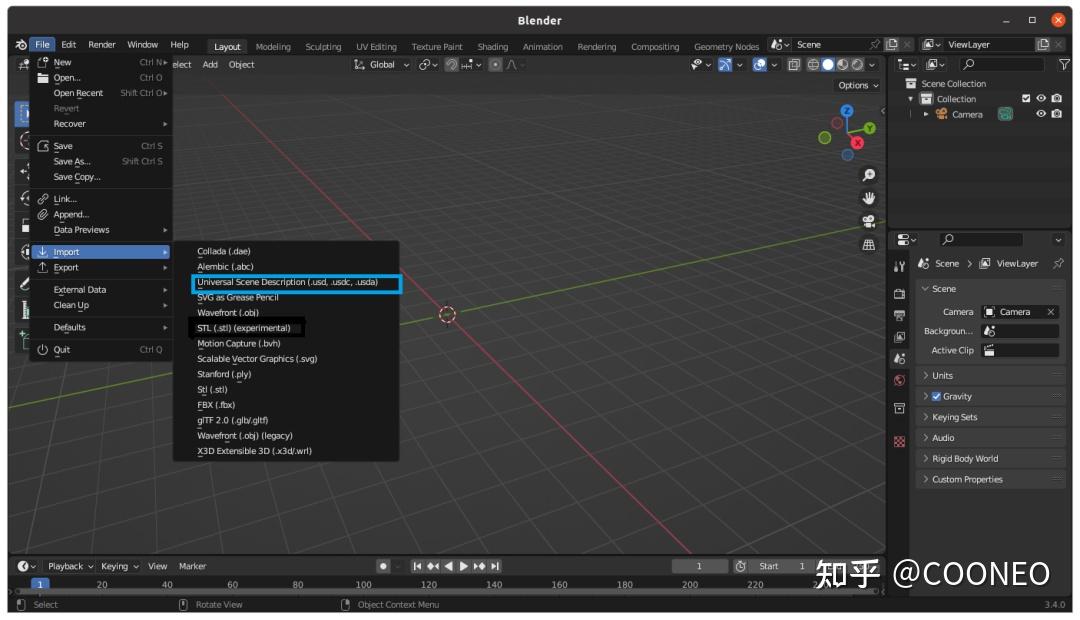Toggle auto keying record button
The height and width of the screenshot is (620, 1080).
coord(384,566)
